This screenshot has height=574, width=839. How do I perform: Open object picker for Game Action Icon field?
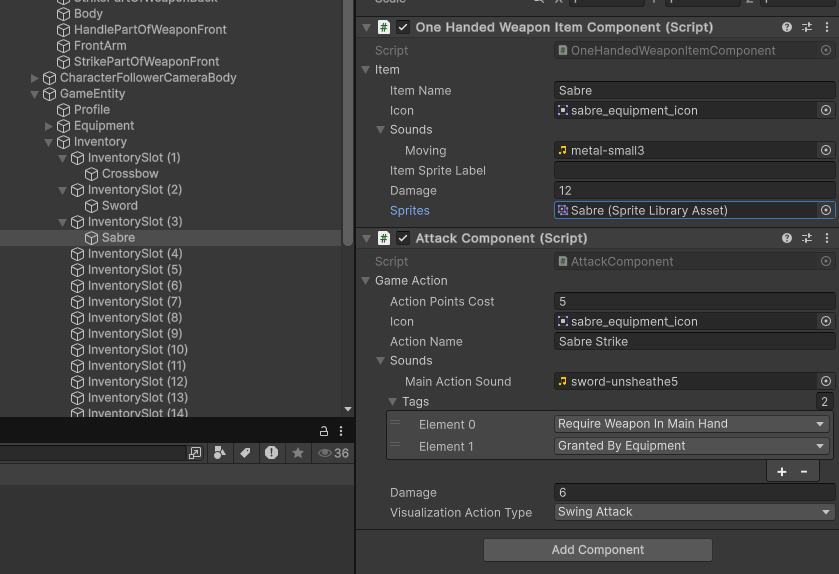(826, 321)
